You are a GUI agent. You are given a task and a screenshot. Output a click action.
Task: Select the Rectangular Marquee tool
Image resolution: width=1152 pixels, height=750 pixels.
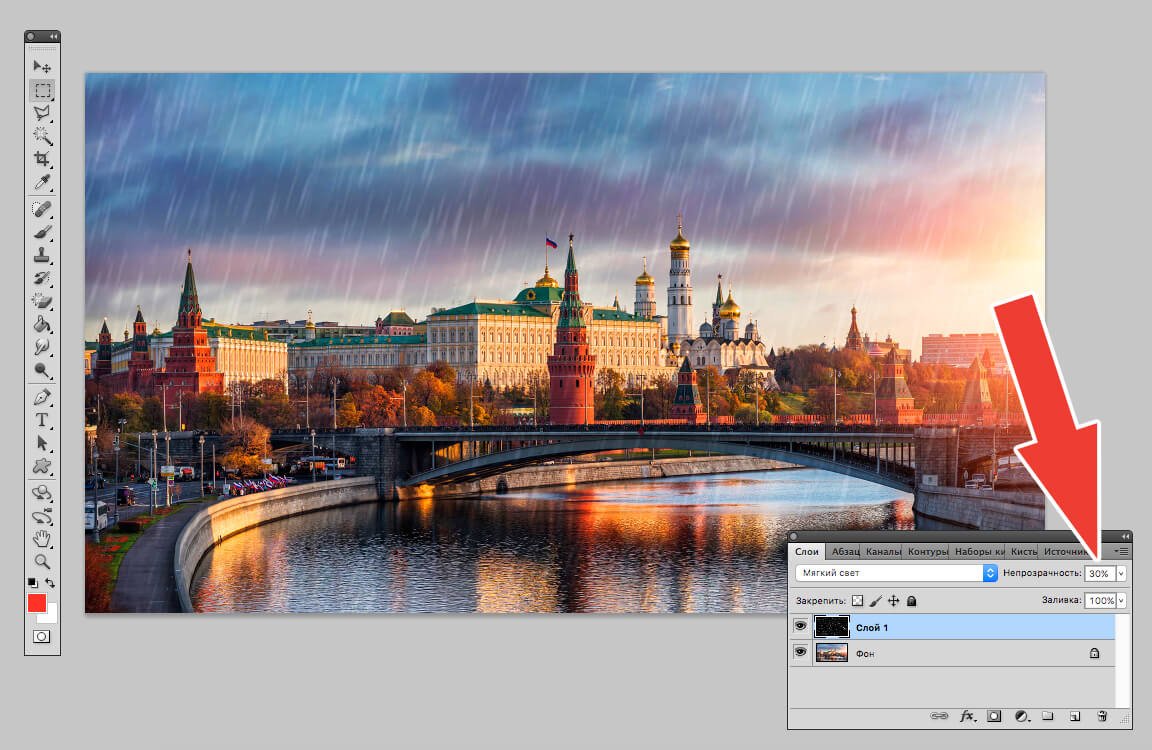pyautogui.click(x=44, y=88)
